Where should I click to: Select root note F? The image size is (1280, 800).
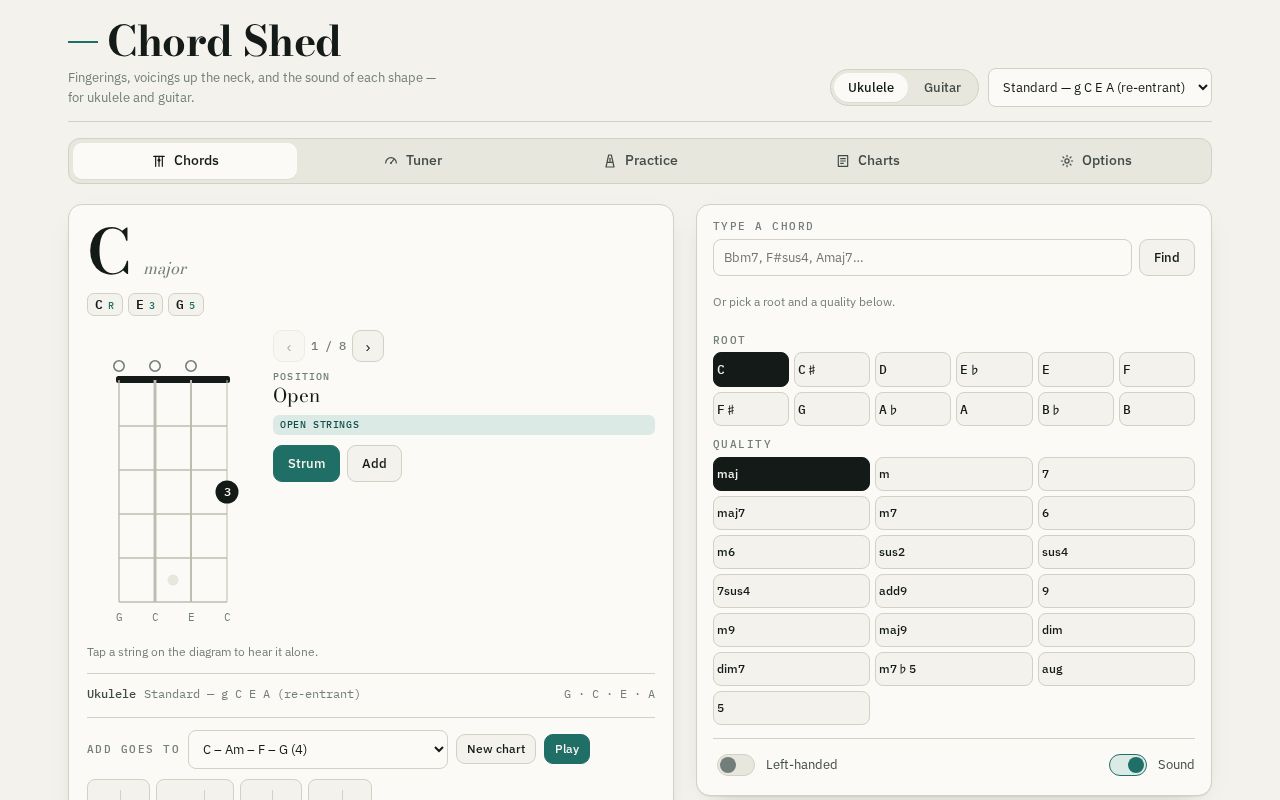pos(1157,370)
